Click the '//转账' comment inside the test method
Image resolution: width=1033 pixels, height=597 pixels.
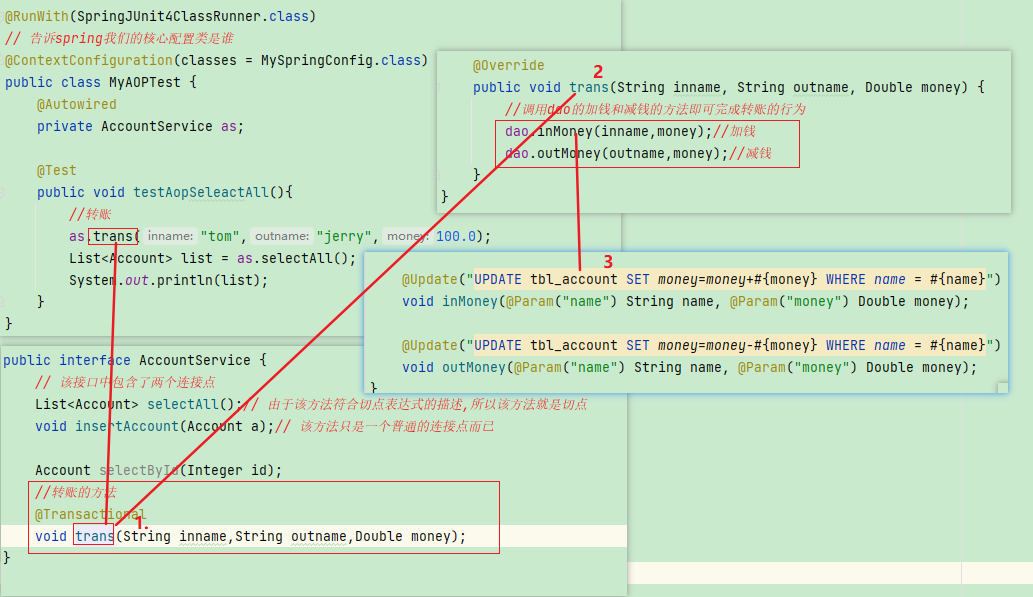(x=90, y=214)
